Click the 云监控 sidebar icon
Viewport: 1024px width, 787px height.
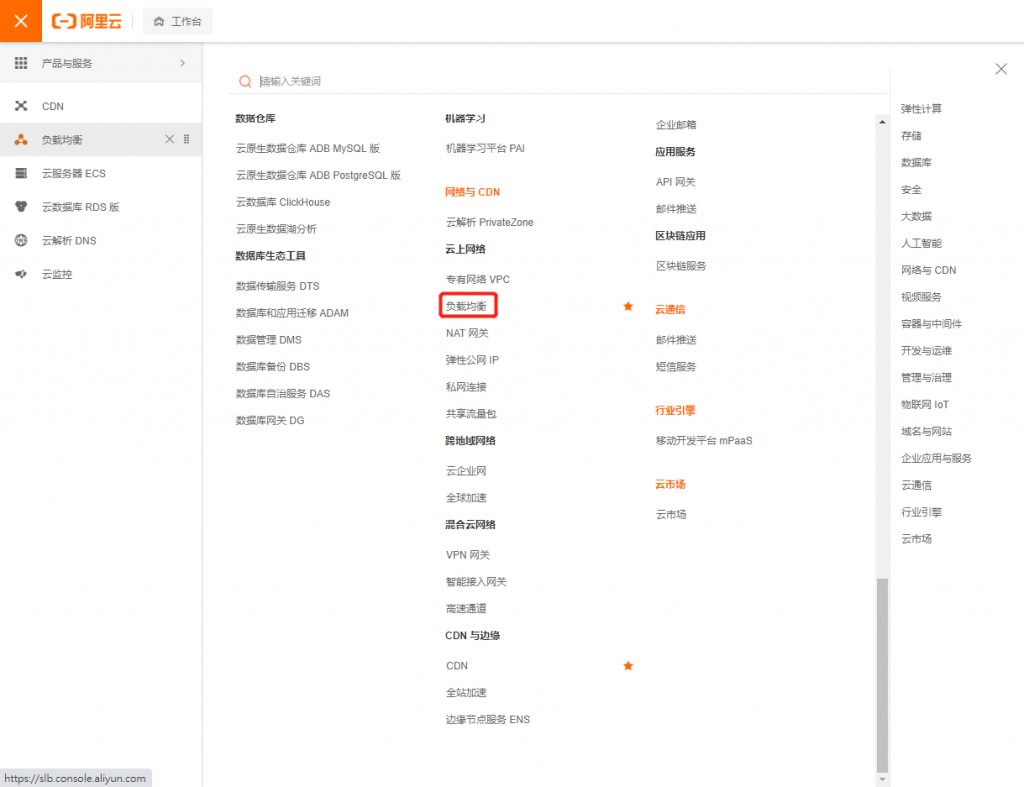click(21, 274)
